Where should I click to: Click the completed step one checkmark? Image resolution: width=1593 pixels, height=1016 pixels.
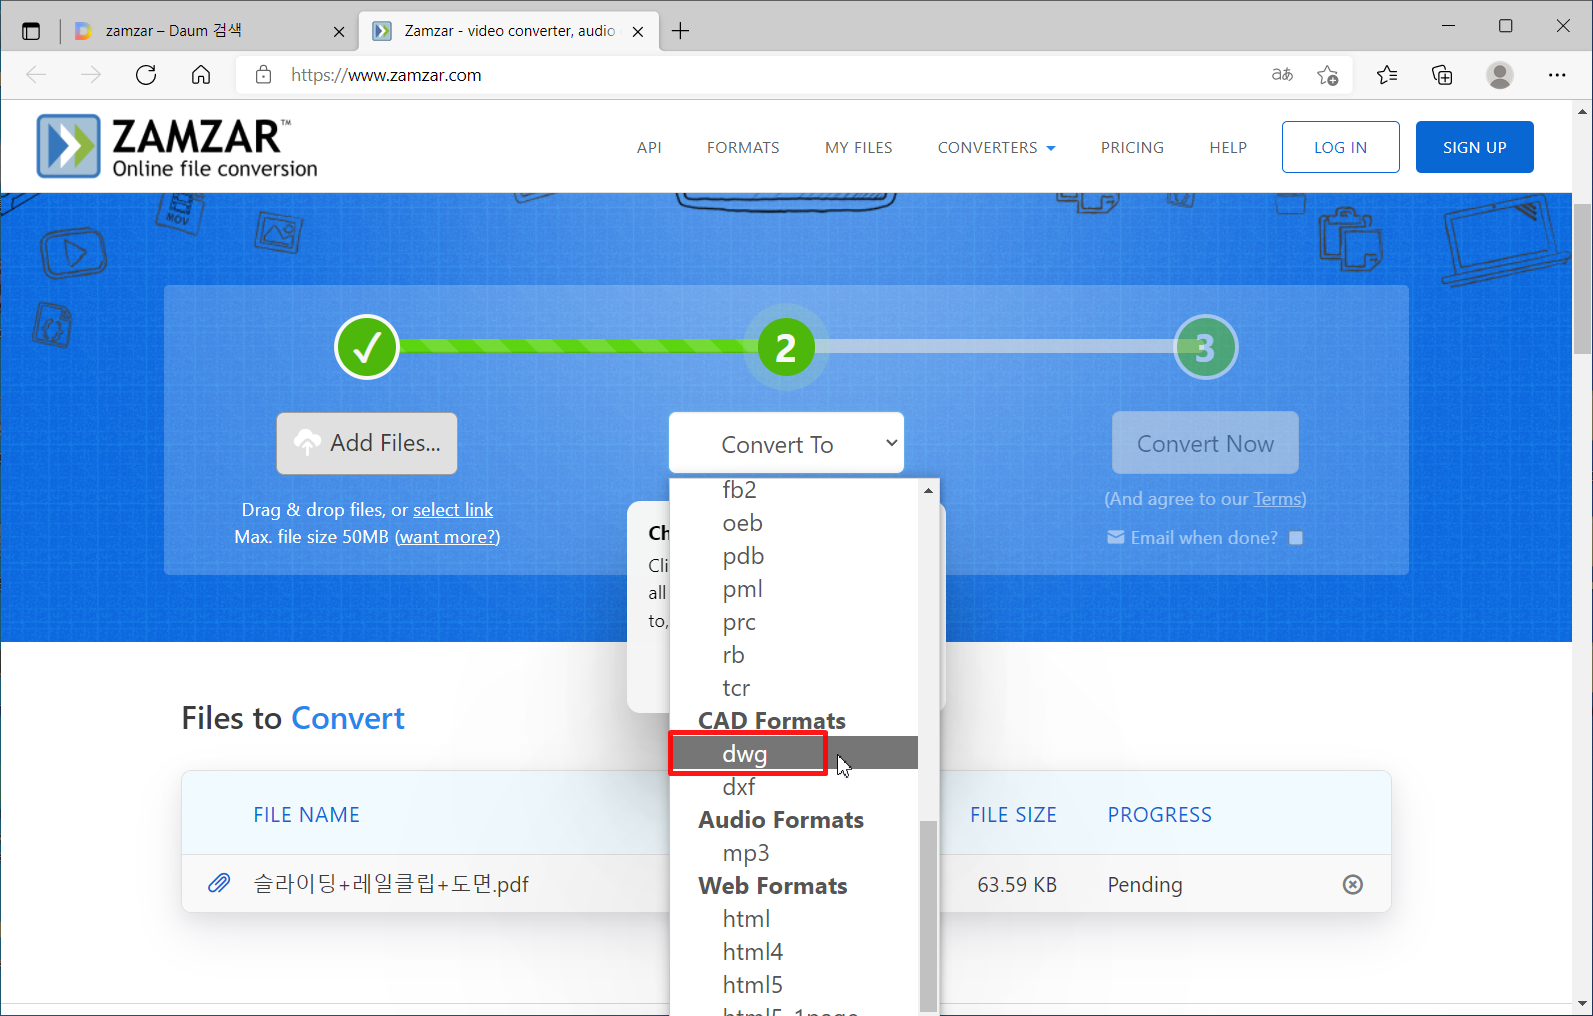(x=367, y=347)
